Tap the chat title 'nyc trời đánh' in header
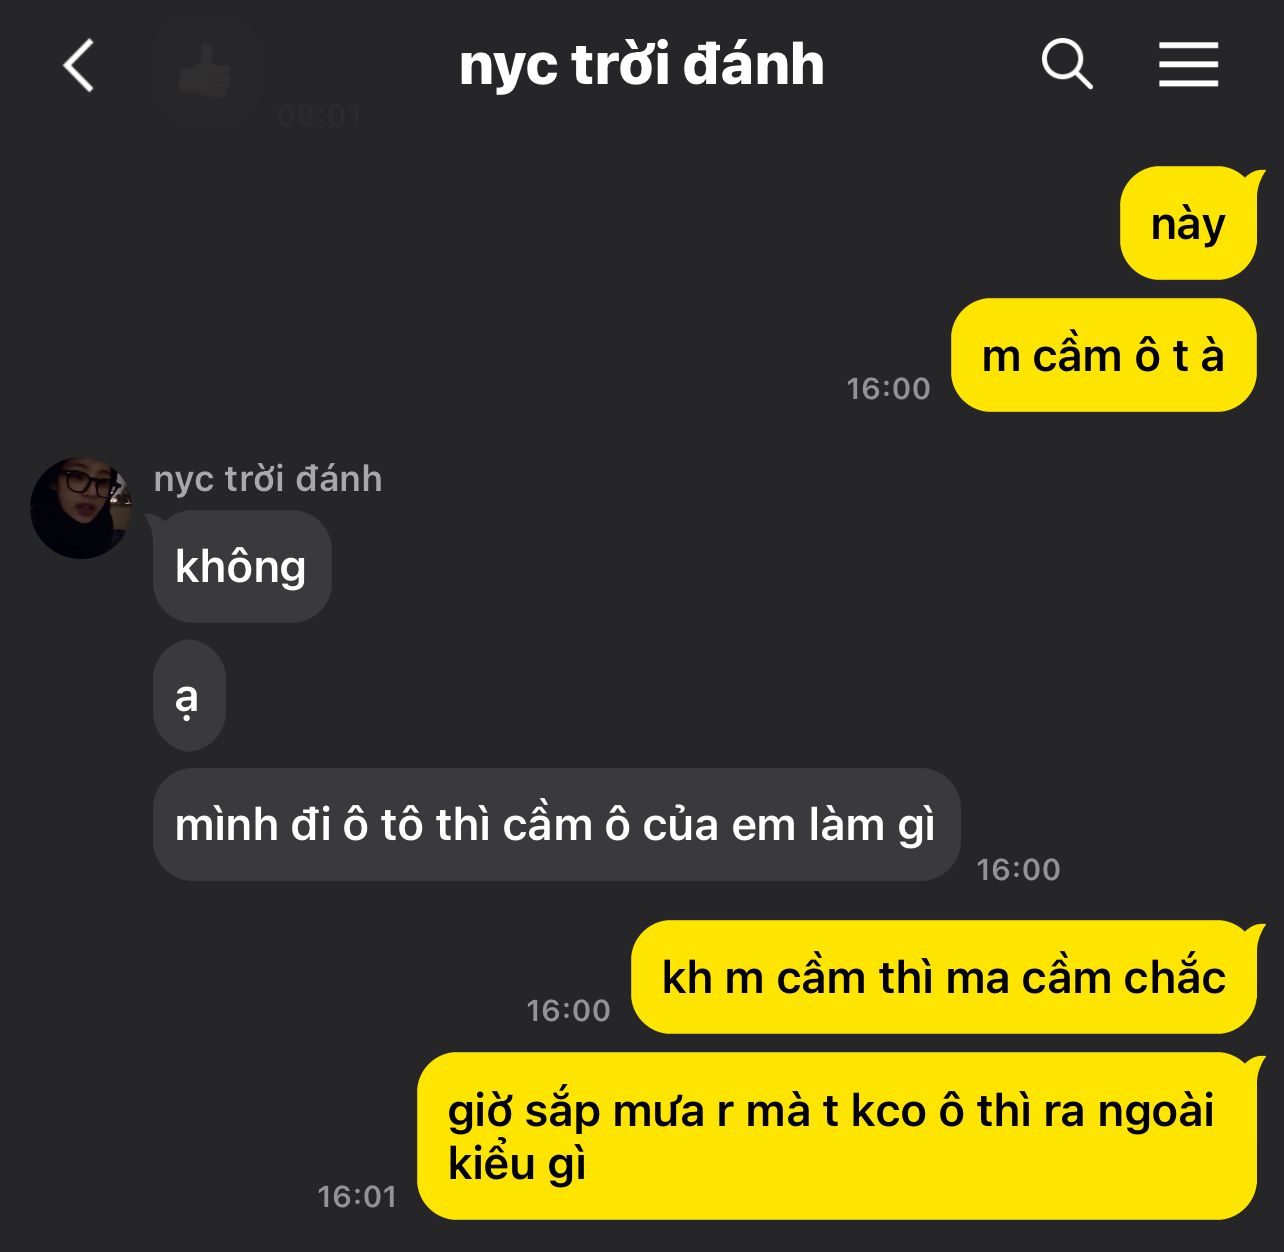This screenshot has width=1284, height=1252. (x=641, y=65)
